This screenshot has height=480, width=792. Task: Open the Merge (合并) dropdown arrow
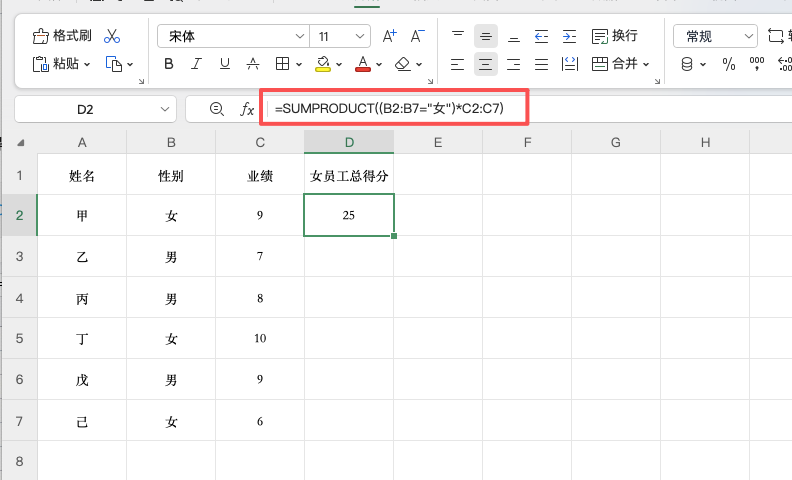coord(646,64)
